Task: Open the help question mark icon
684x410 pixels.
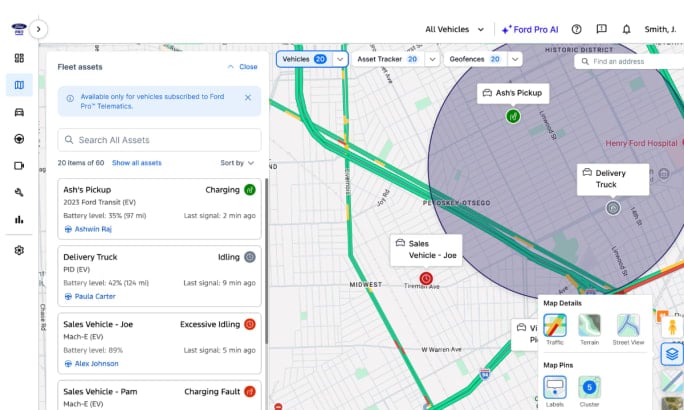Action: click(577, 29)
